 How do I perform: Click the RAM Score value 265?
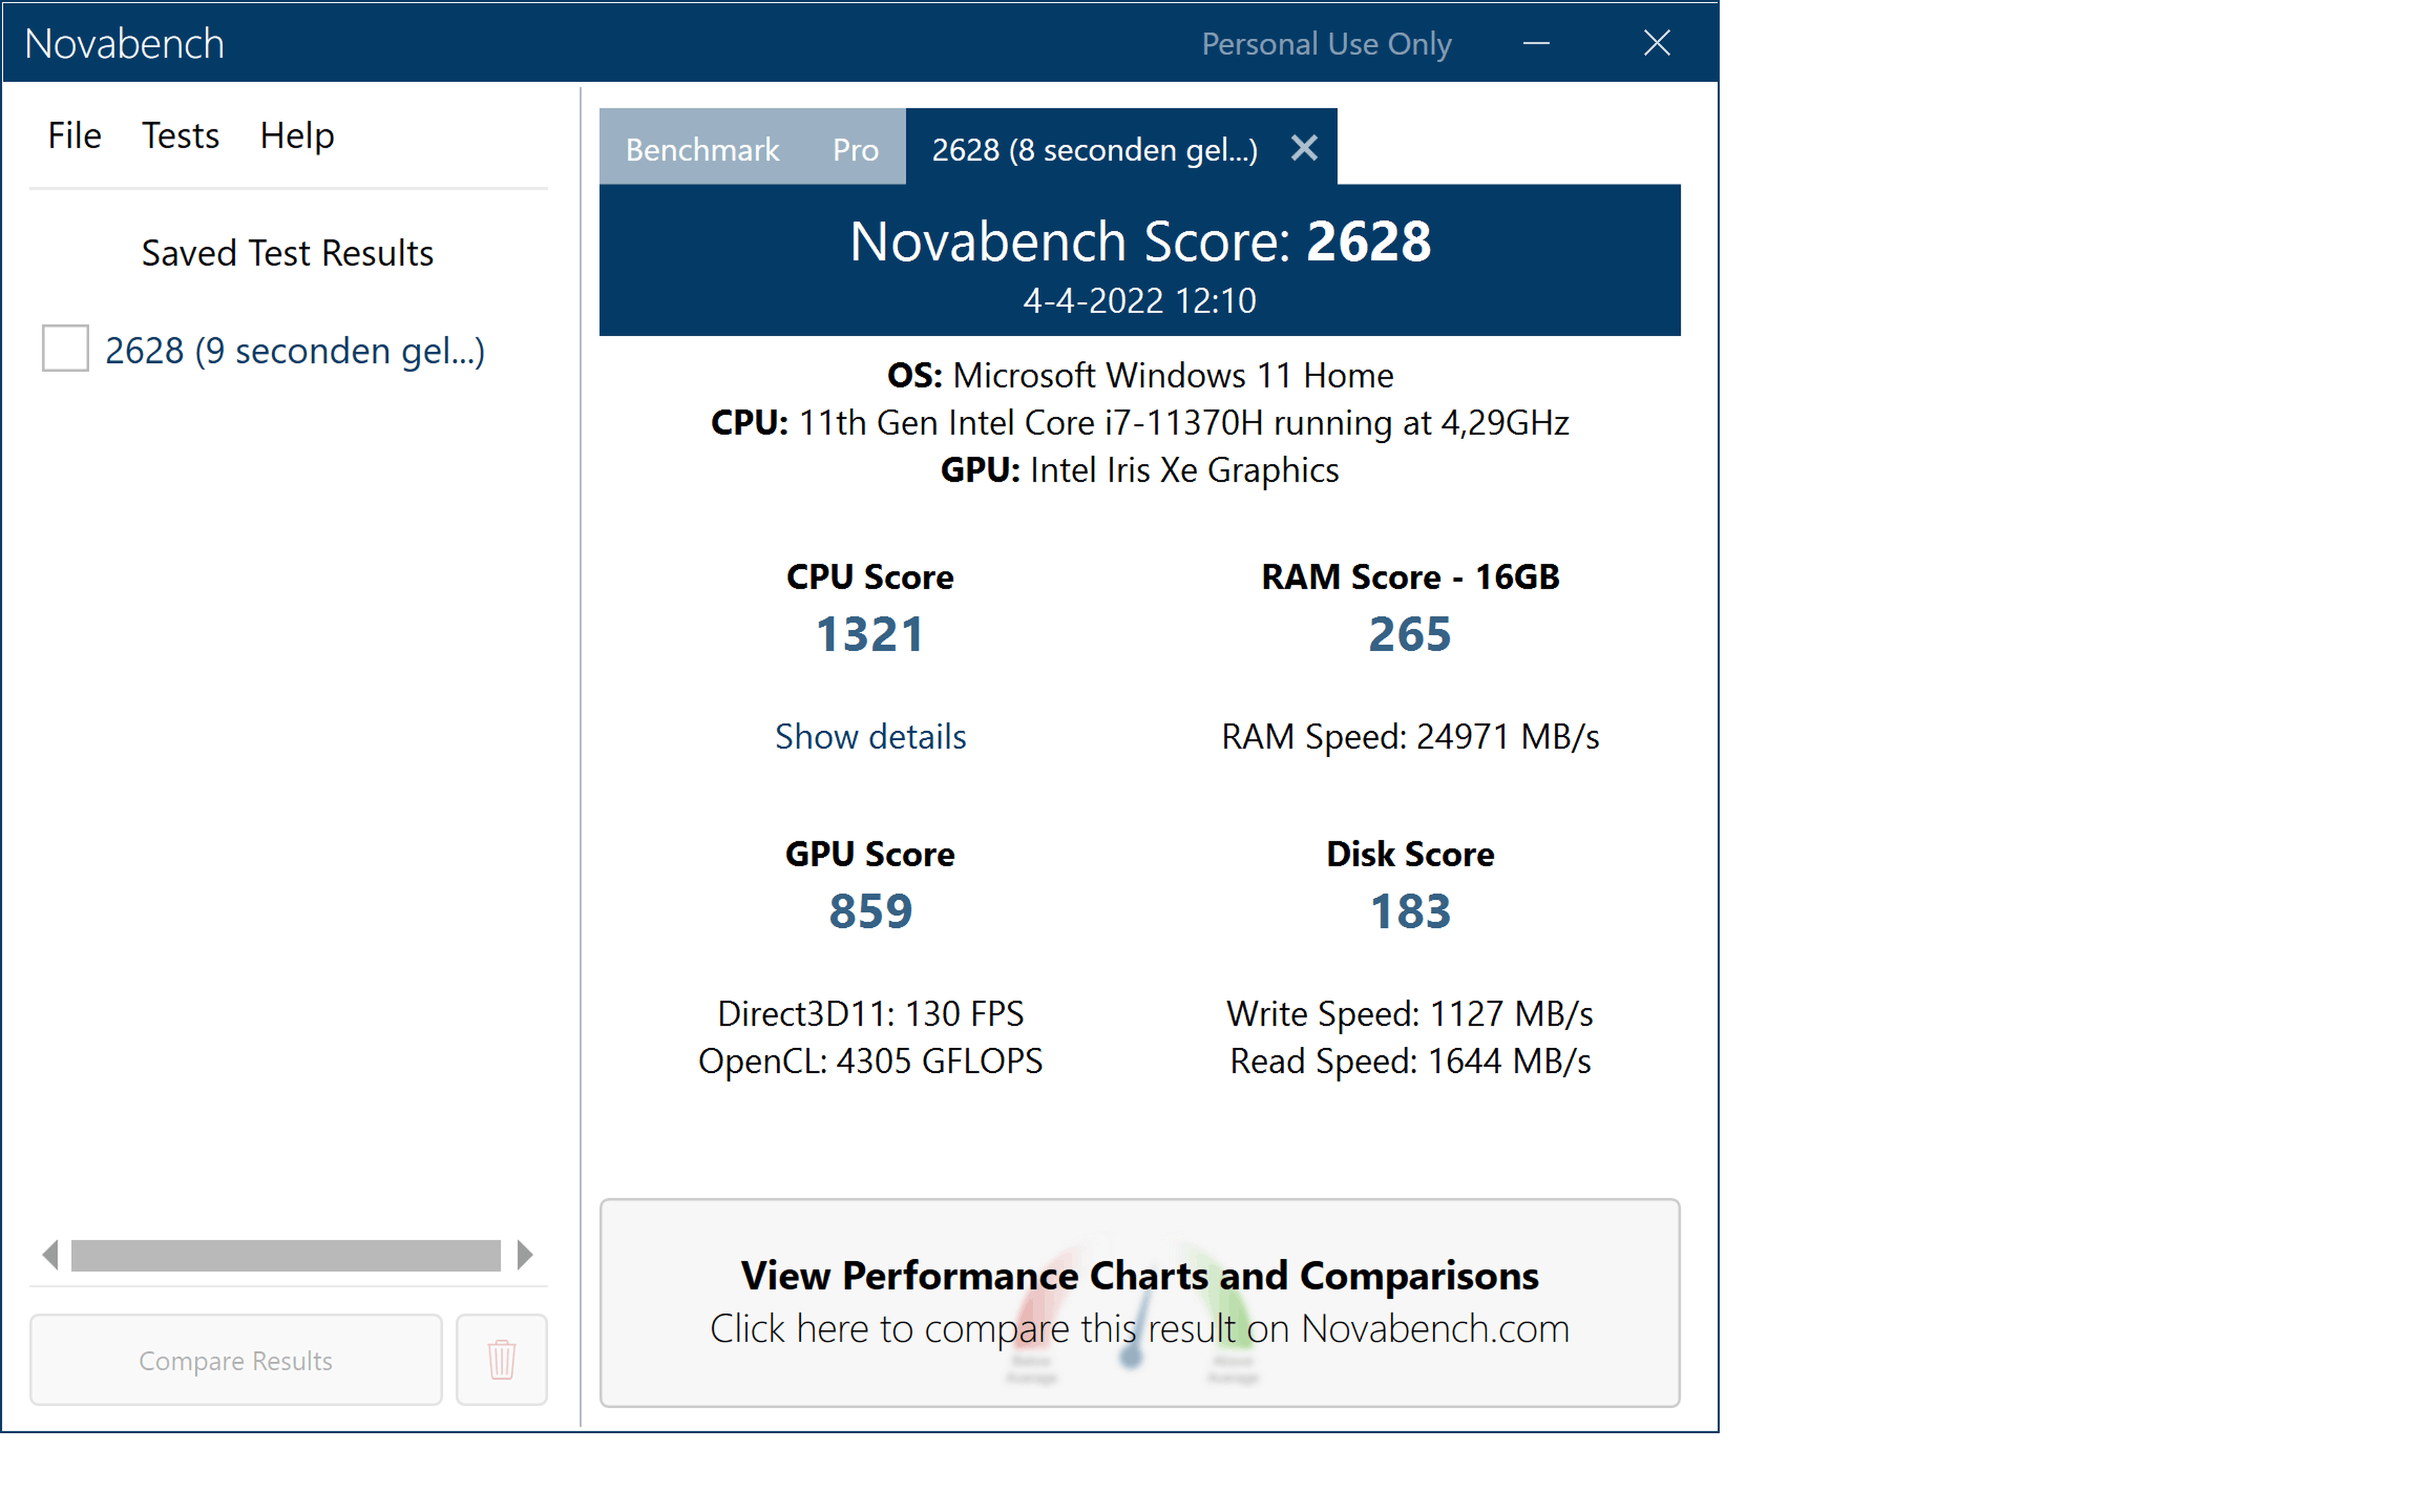coord(1409,634)
